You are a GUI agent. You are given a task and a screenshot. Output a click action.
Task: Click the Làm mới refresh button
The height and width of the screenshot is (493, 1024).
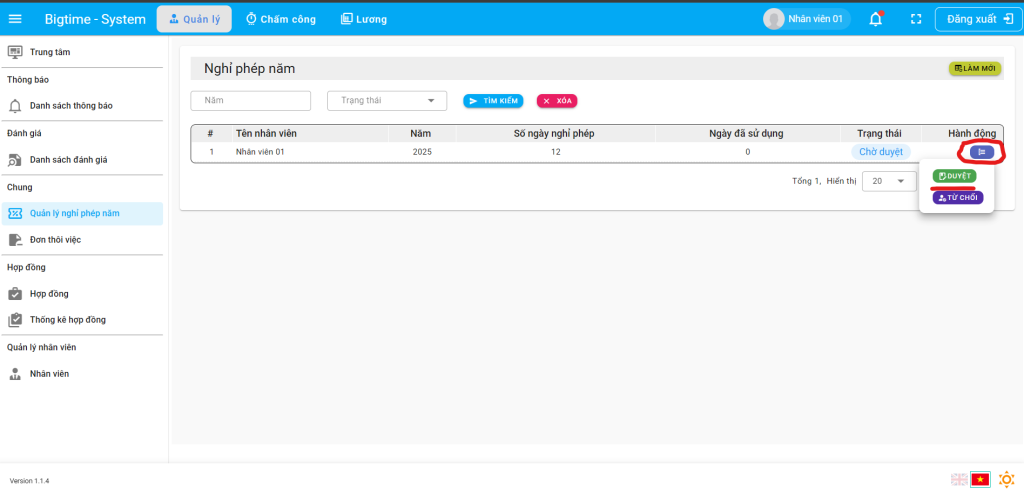tap(974, 68)
